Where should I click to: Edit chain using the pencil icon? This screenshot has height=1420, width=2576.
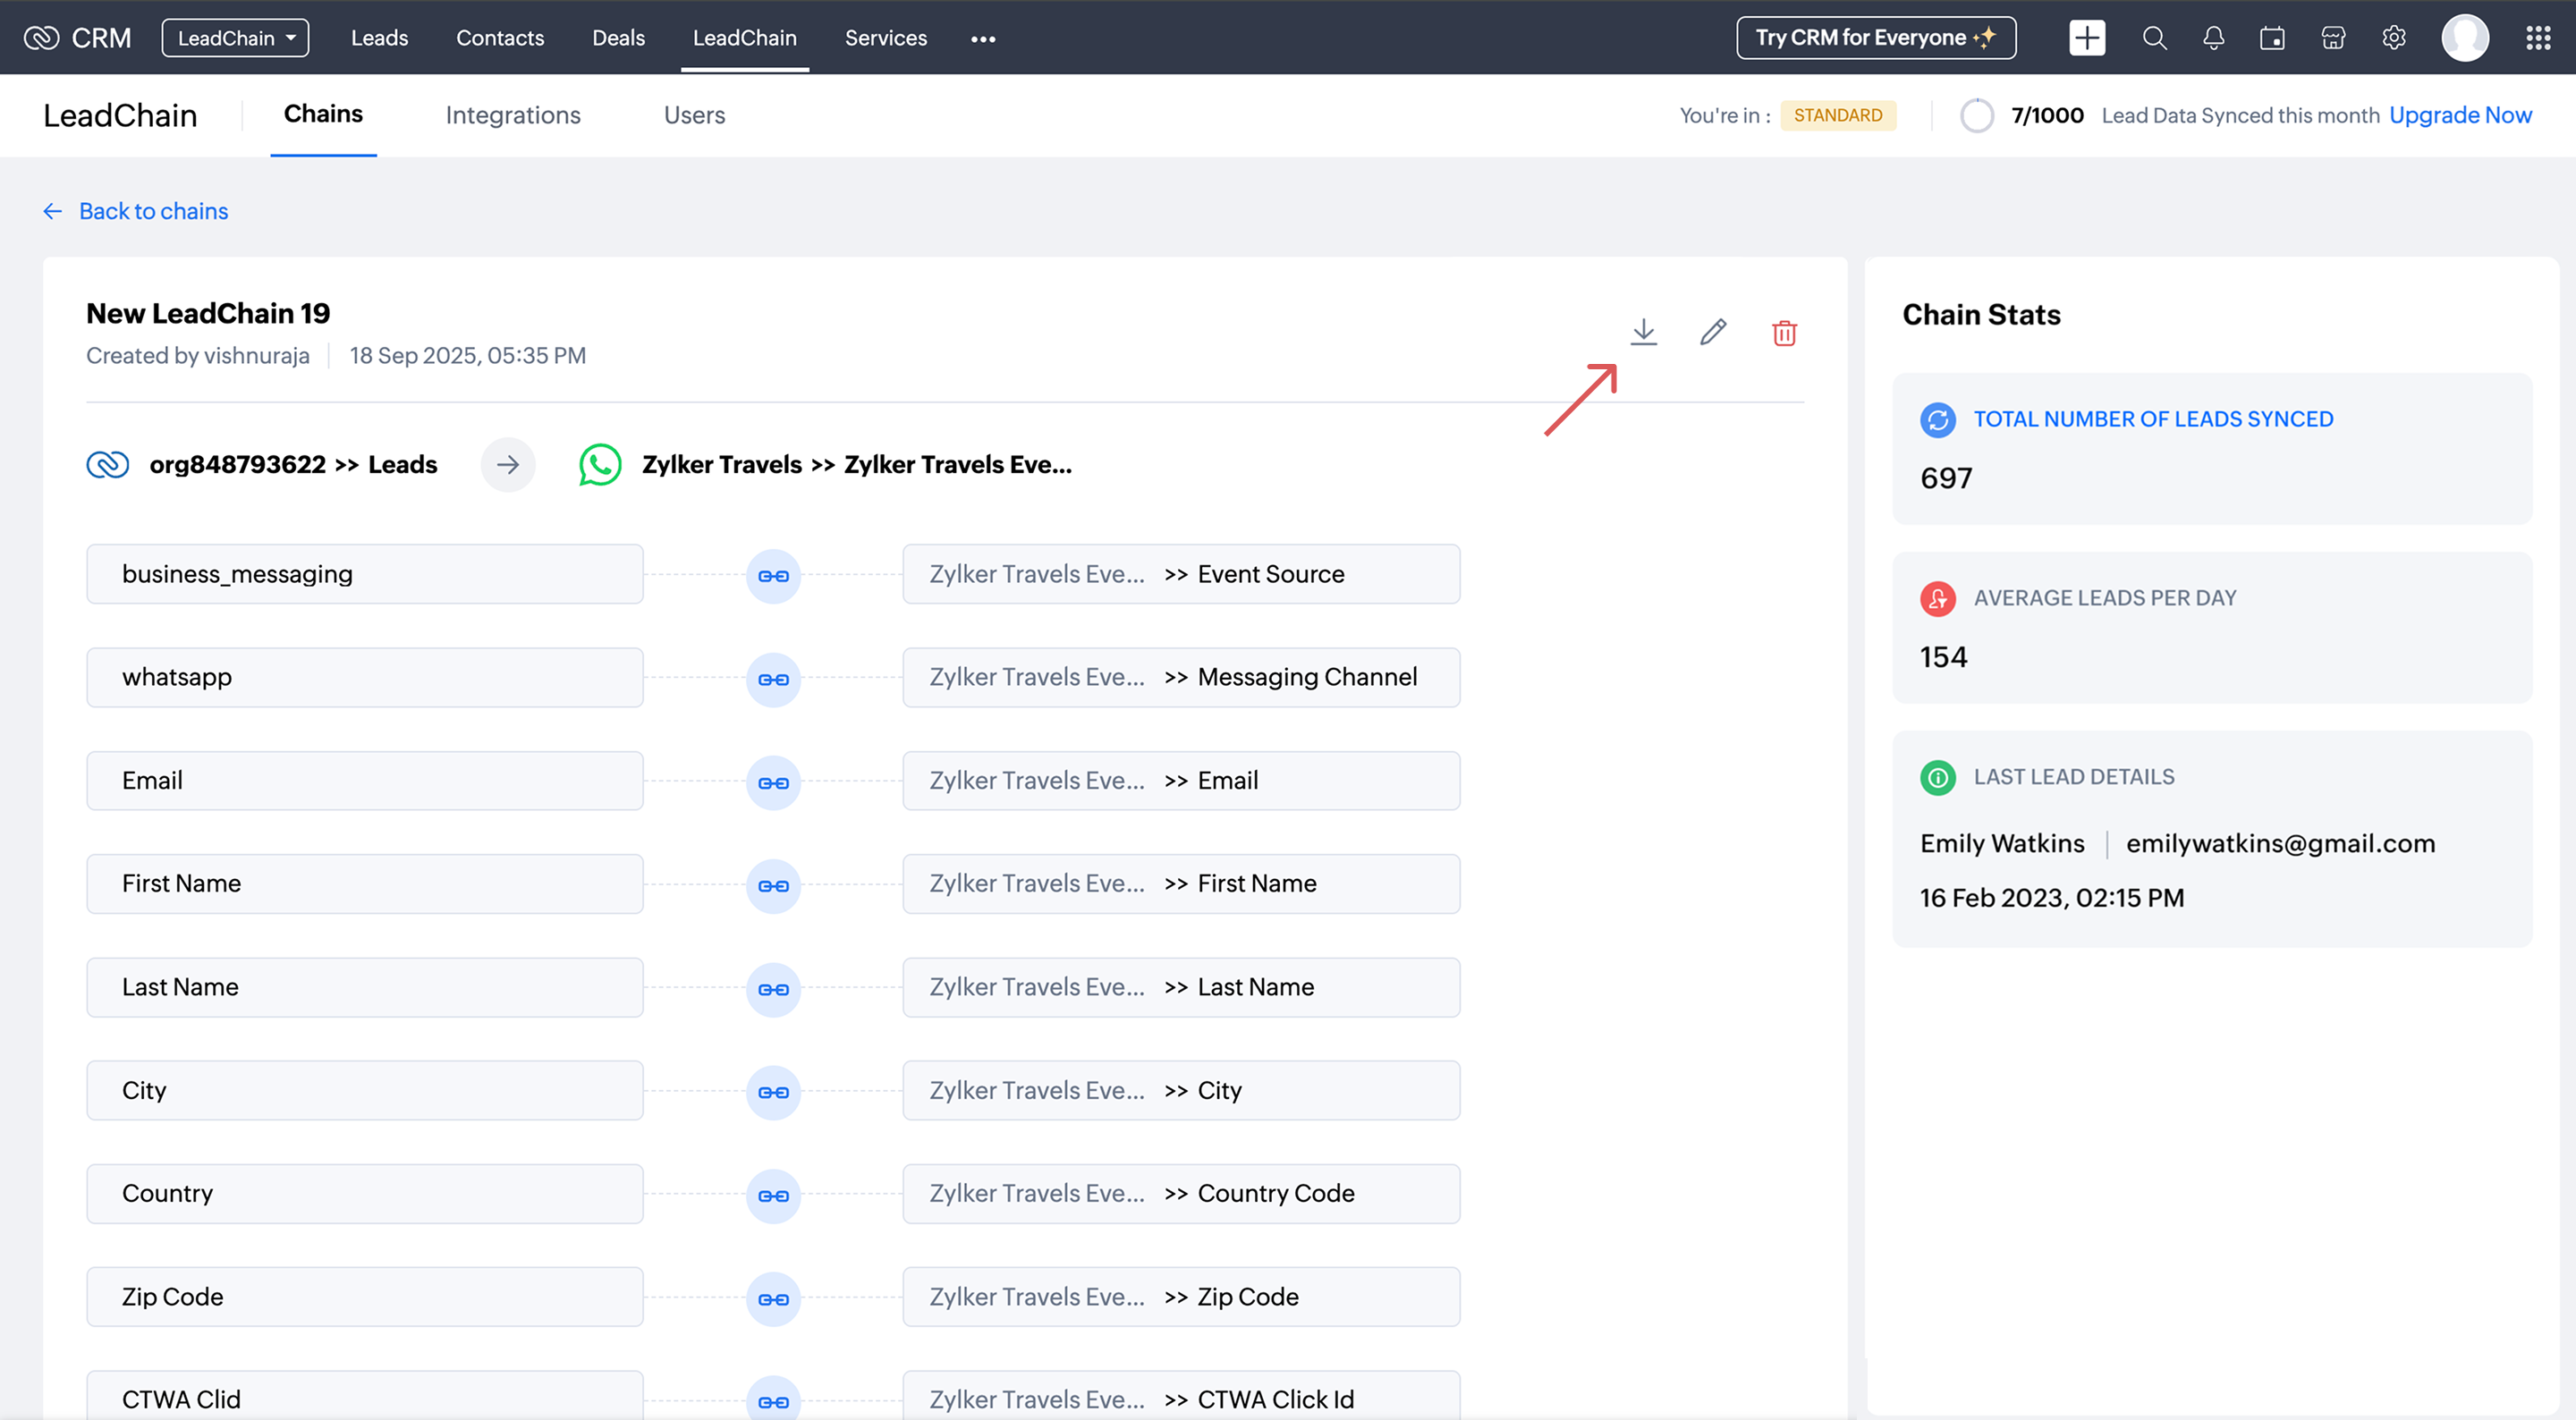(1713, 332)
